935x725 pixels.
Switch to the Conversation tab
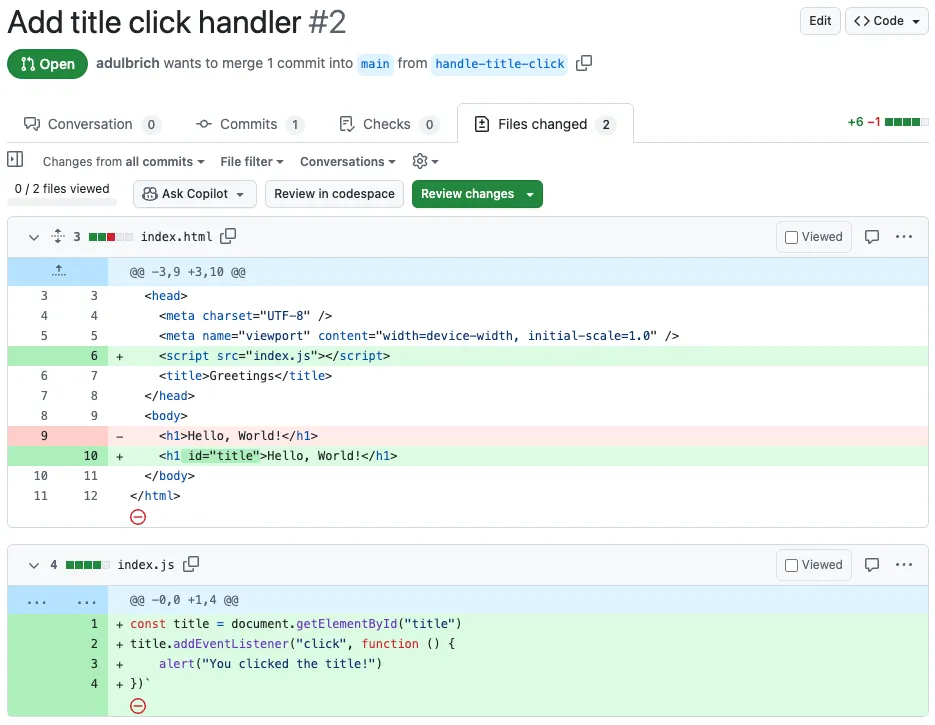tap(92, 124)
